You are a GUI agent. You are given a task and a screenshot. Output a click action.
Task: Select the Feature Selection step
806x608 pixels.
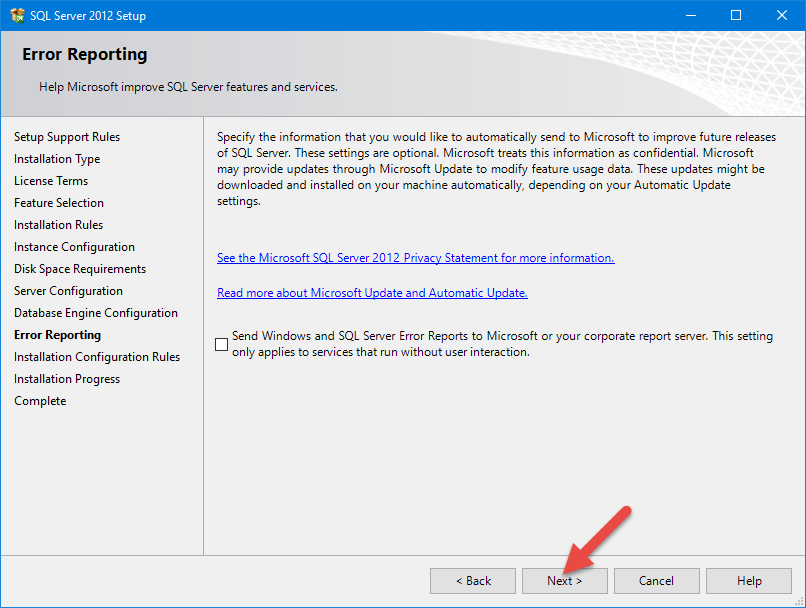(59, 203)
